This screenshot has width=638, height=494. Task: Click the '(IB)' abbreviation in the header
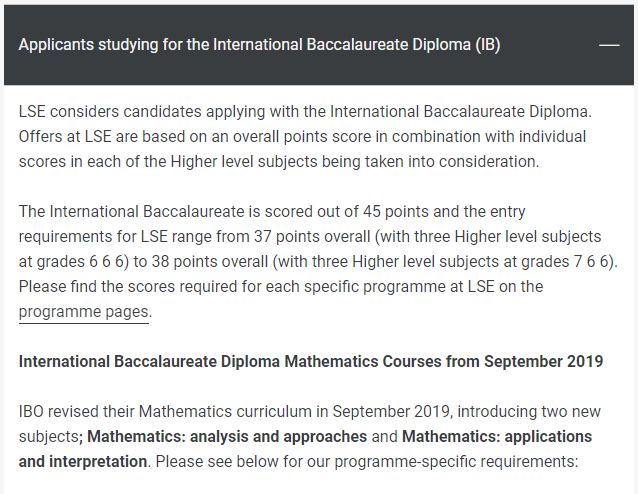click(488, 45)
